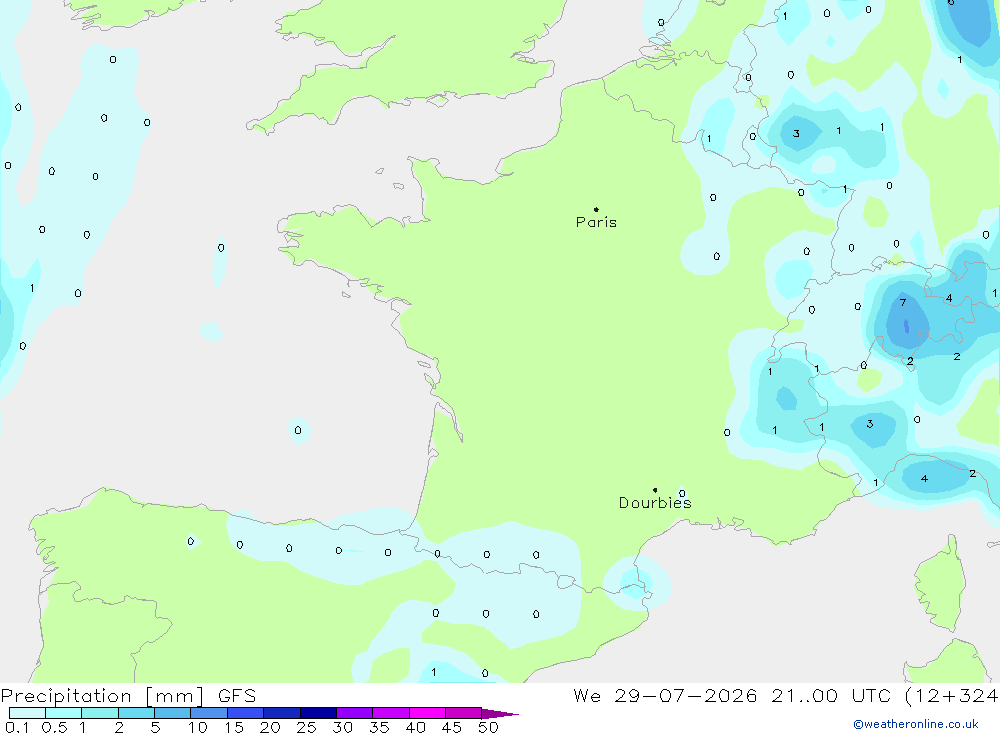
Task: Click the 'We 29-07-2026' date text
Action: point(665,696)
